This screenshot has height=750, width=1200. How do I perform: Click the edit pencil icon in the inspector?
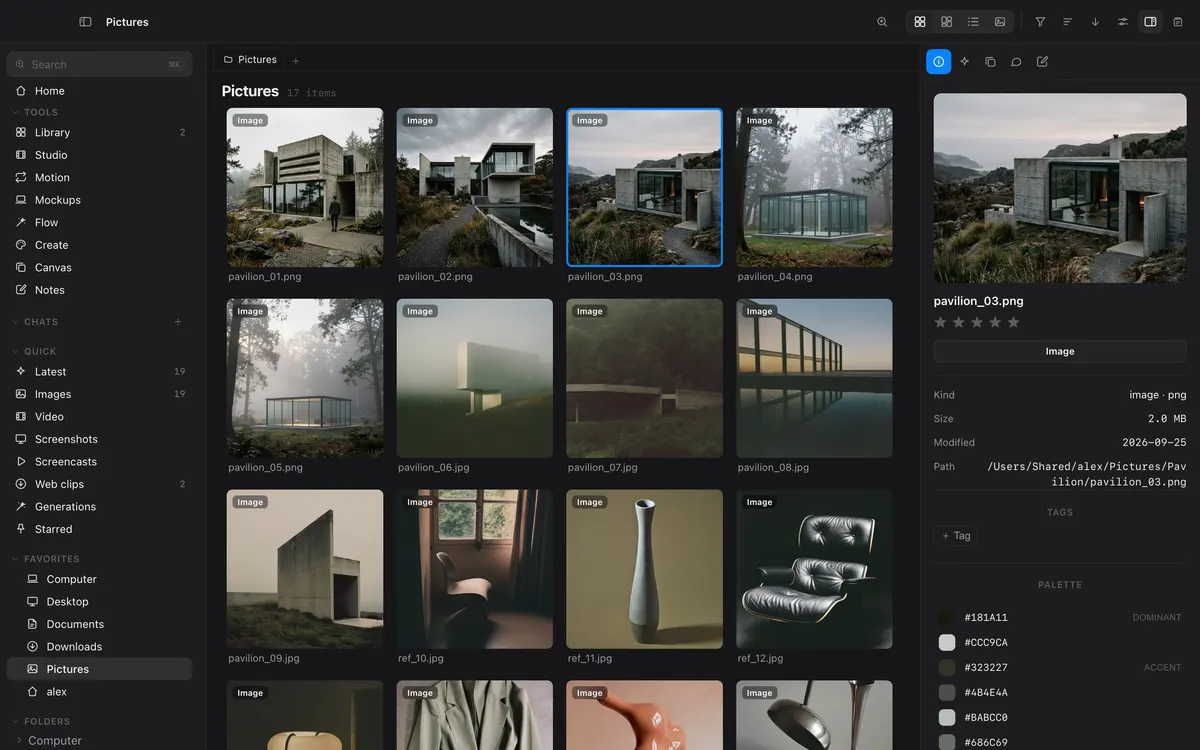point(1042,62)
